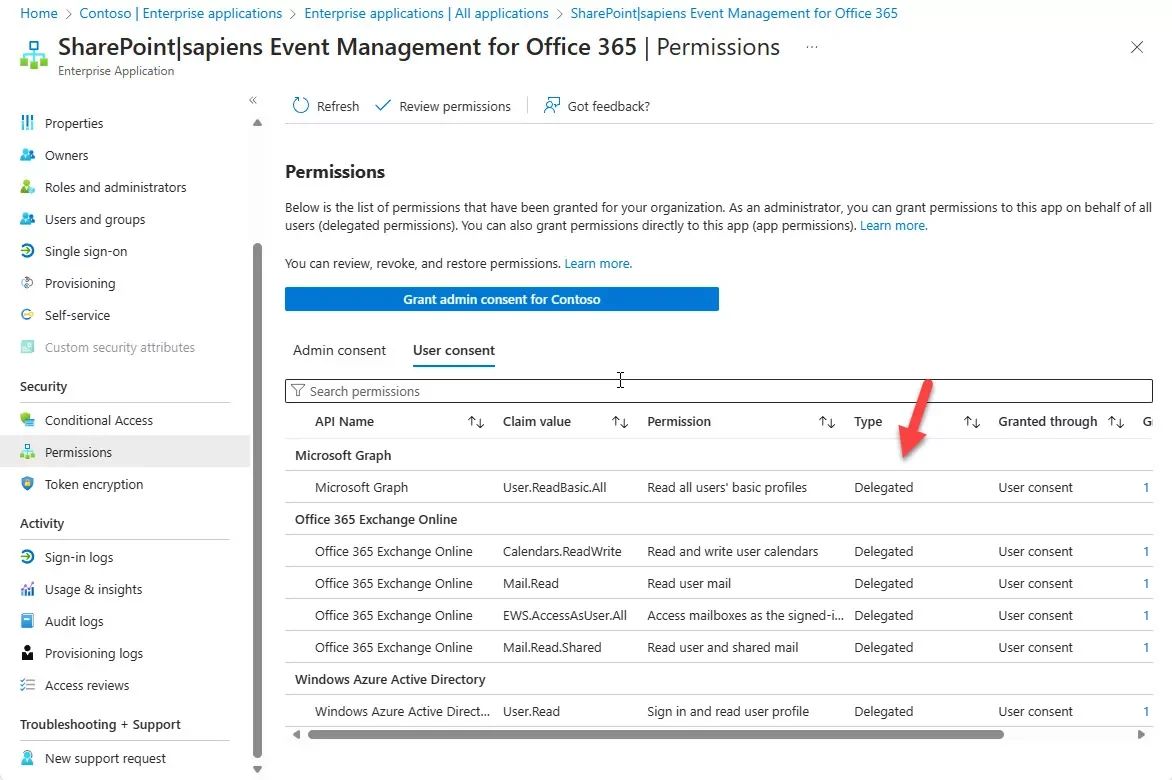Go to Home breadcrumb
Screen dimensions: 1172x780
pos(39,13)
